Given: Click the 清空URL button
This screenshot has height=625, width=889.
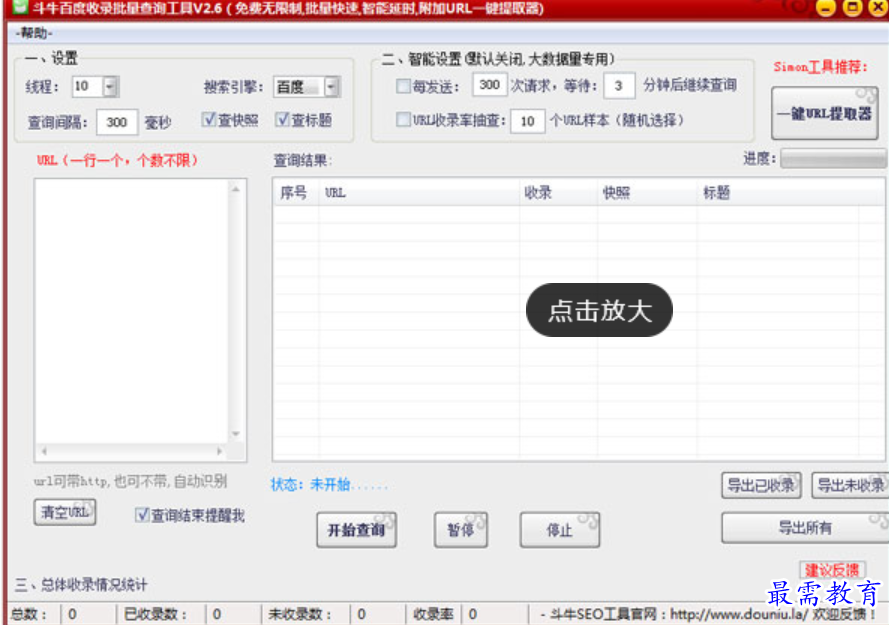Looking at the screenshot, I should (x=65, y=512).
